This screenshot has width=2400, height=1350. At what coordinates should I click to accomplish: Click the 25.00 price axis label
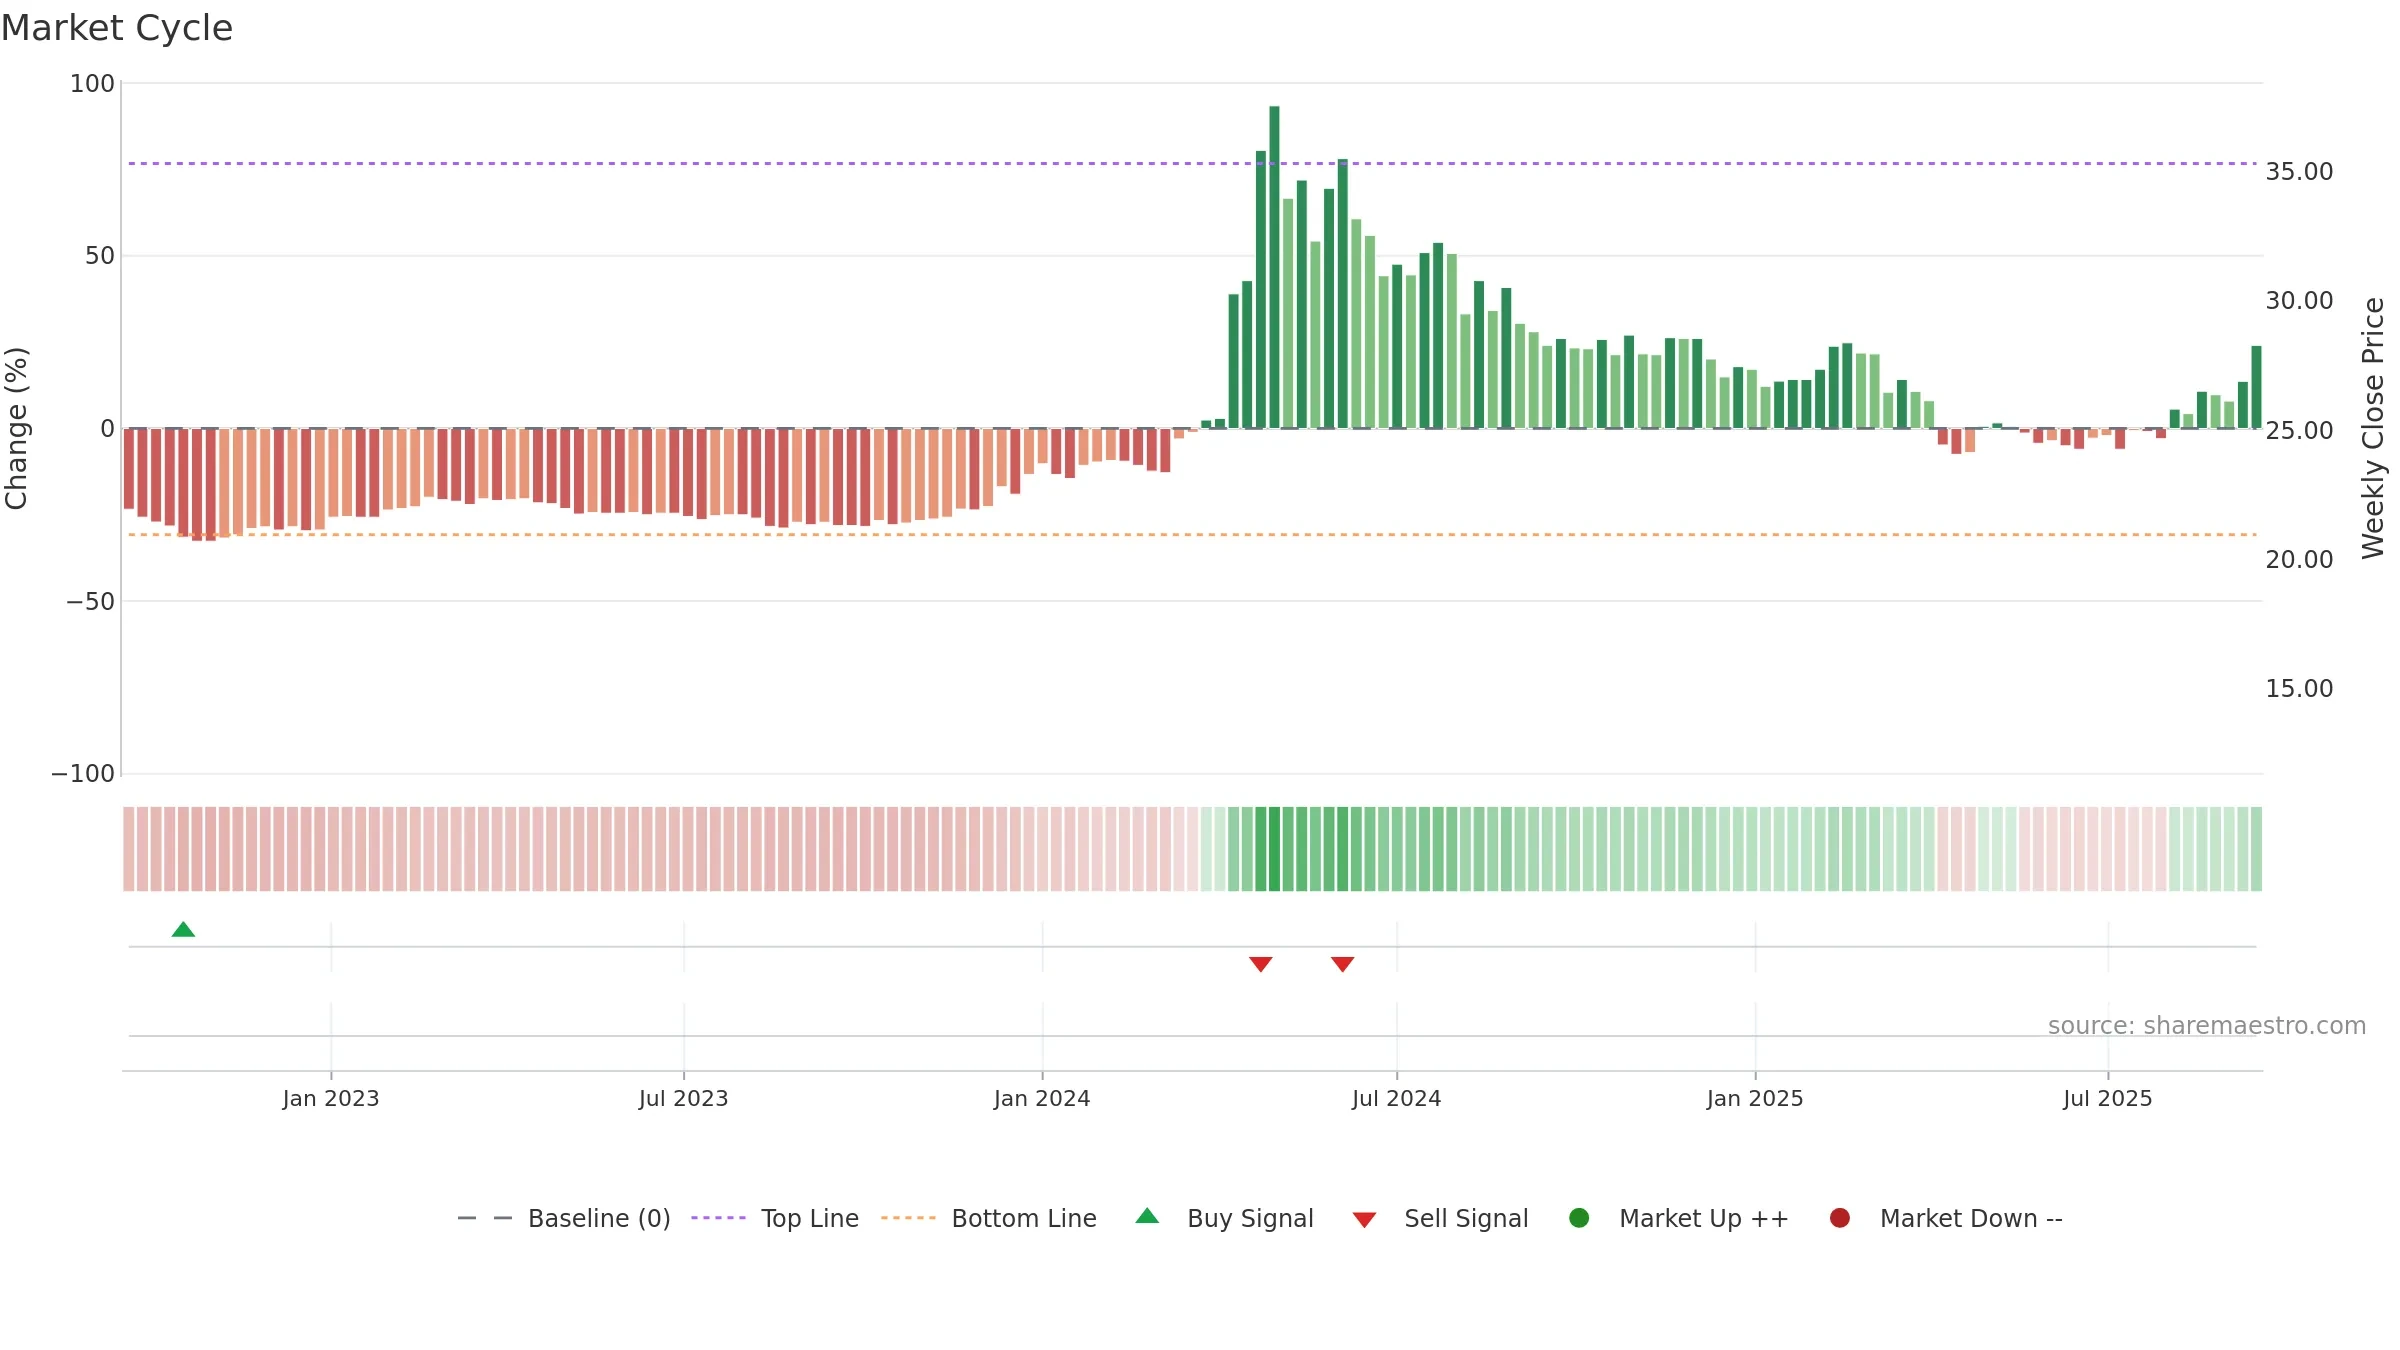pyautogui.click(x=2299, y=431)
